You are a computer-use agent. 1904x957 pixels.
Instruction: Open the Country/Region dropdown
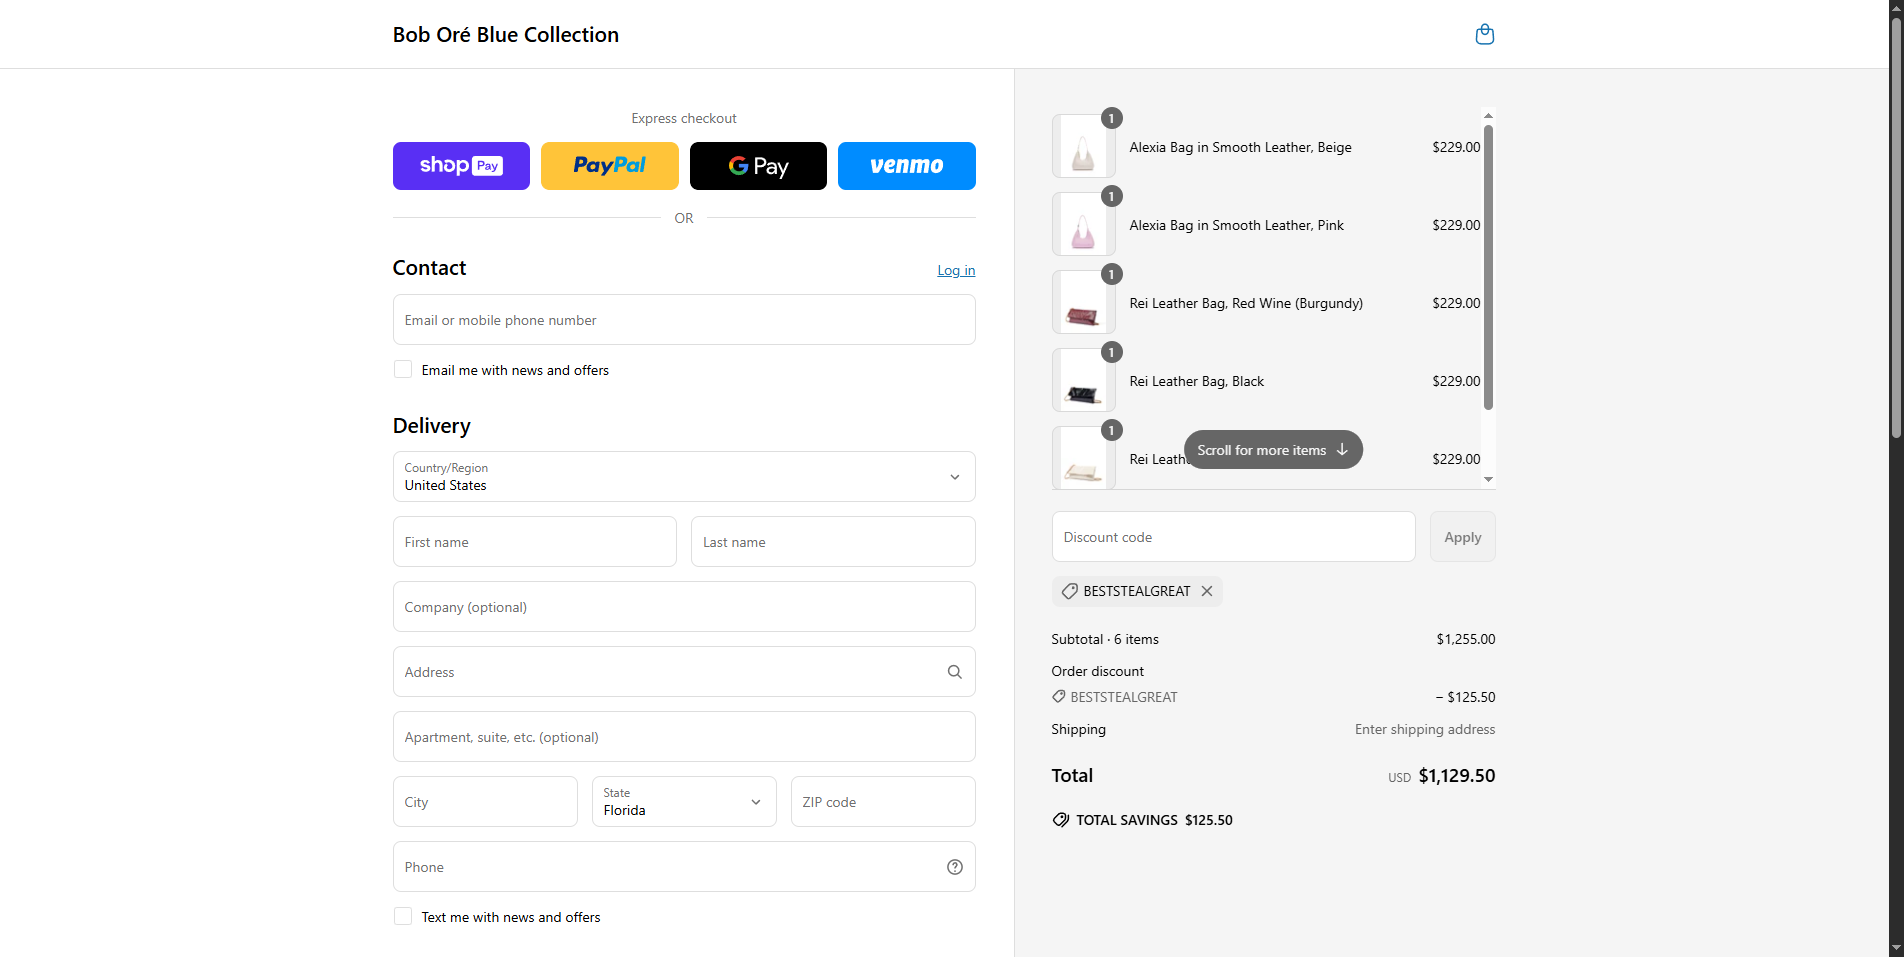[x=684, y=477]
